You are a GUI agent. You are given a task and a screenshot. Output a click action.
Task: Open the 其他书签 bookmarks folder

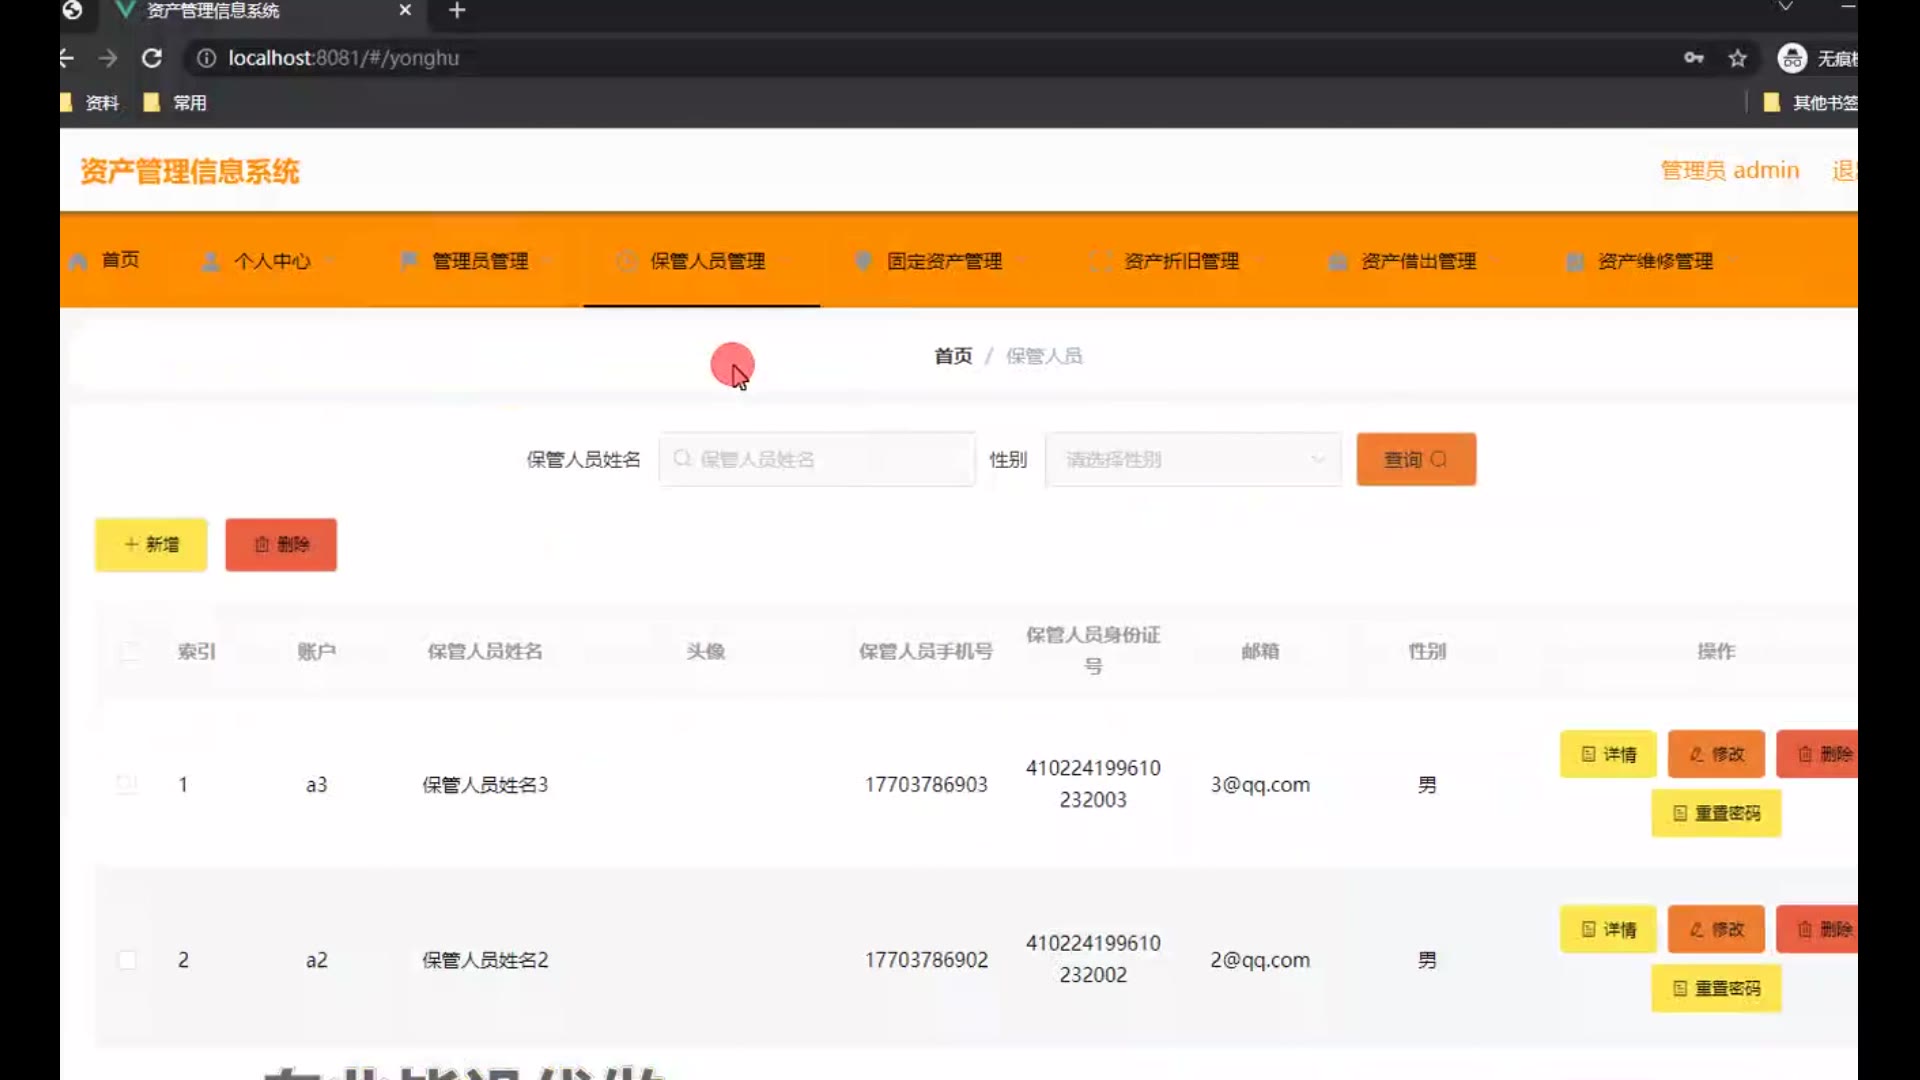click(x=1810, y=103)
